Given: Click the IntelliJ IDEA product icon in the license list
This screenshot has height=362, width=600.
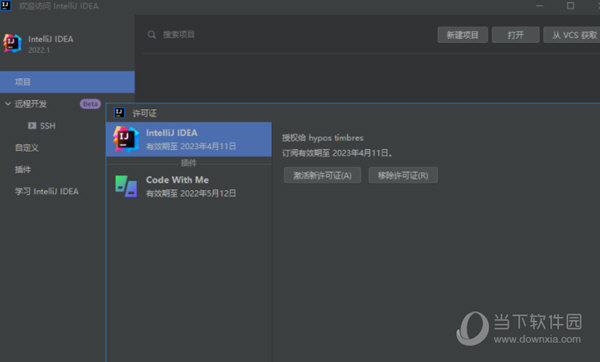Looking at the screenshot, I should click(x=126, y=139).
